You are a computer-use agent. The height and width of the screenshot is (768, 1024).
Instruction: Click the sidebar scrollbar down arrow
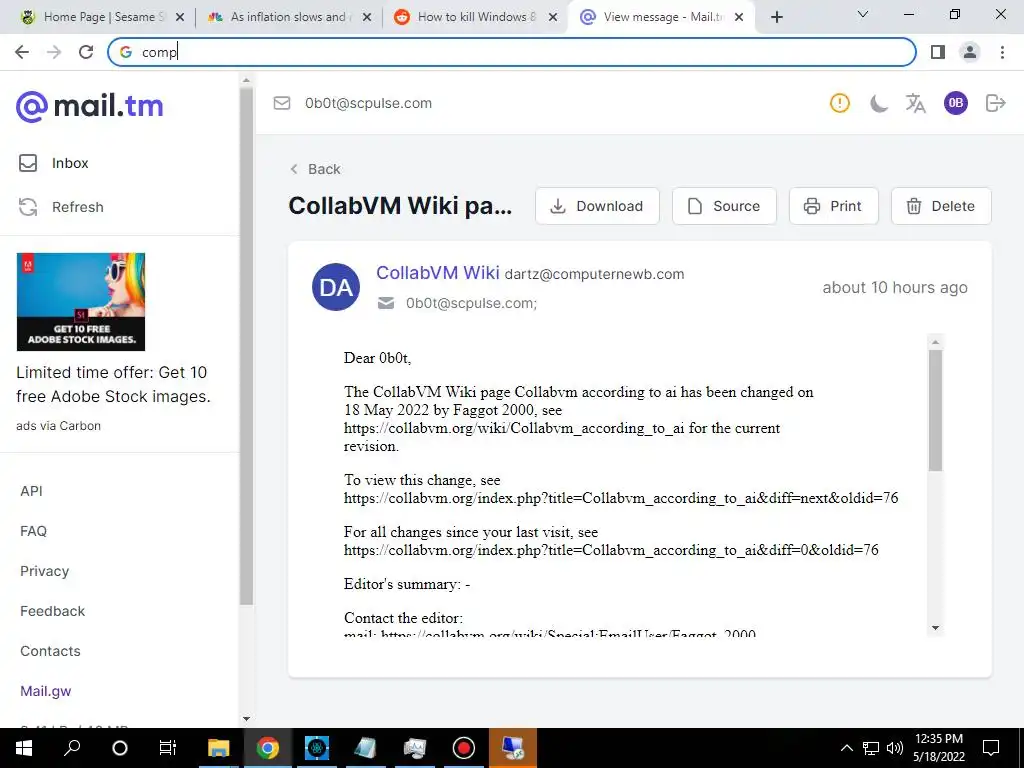tap(246, 719)
